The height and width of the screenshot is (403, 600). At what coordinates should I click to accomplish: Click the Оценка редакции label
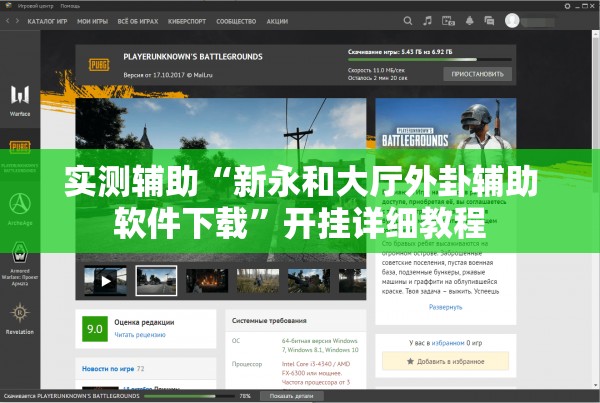[144, 322]
